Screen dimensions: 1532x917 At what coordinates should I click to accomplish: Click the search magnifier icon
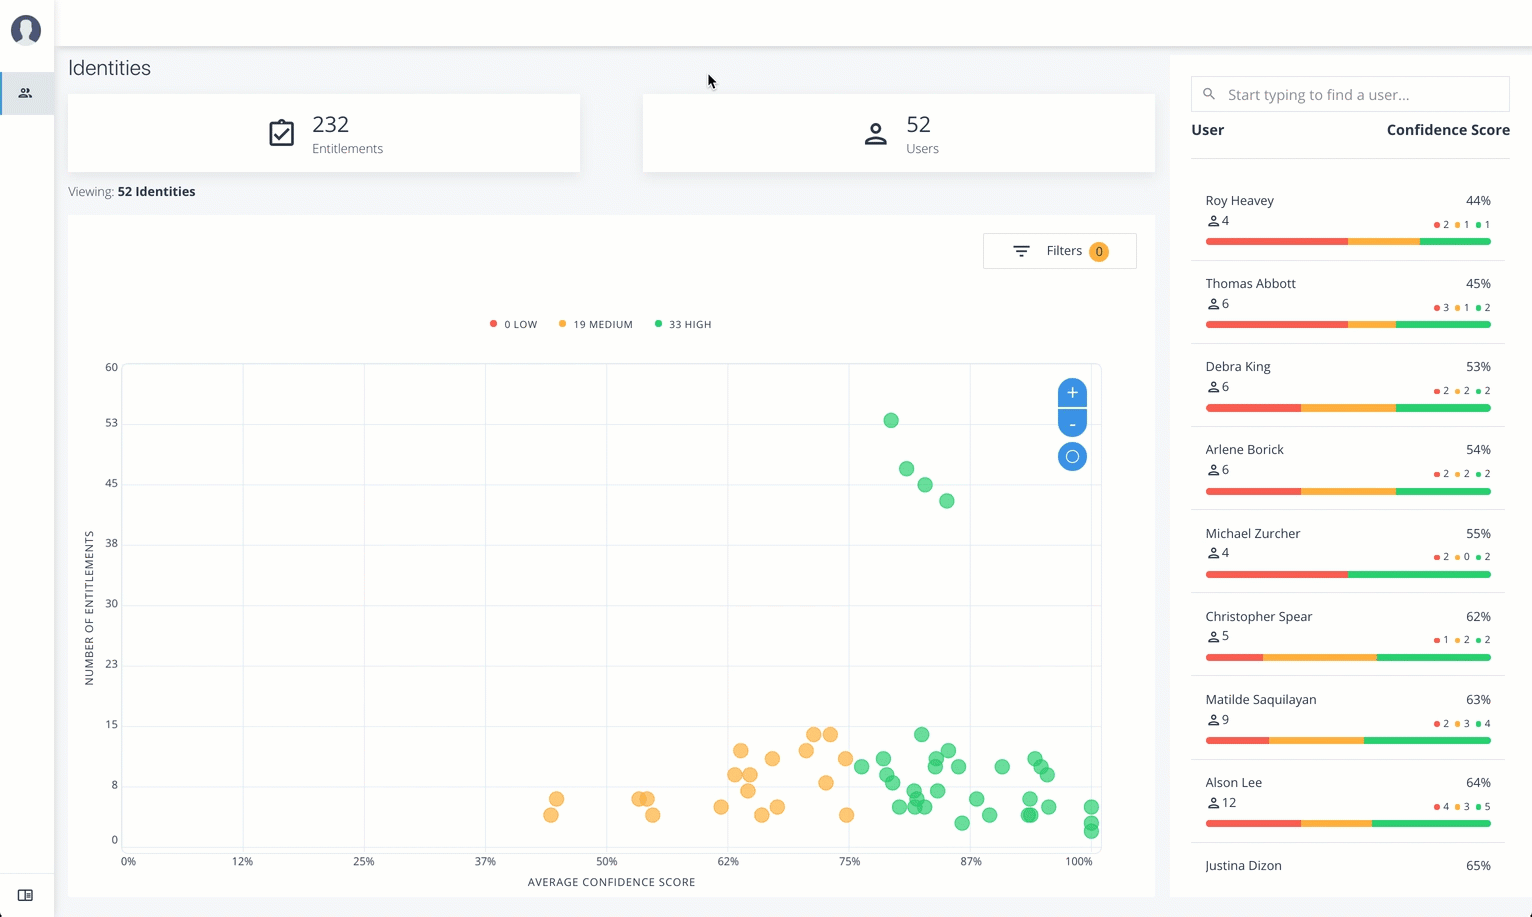point(1209,94)
